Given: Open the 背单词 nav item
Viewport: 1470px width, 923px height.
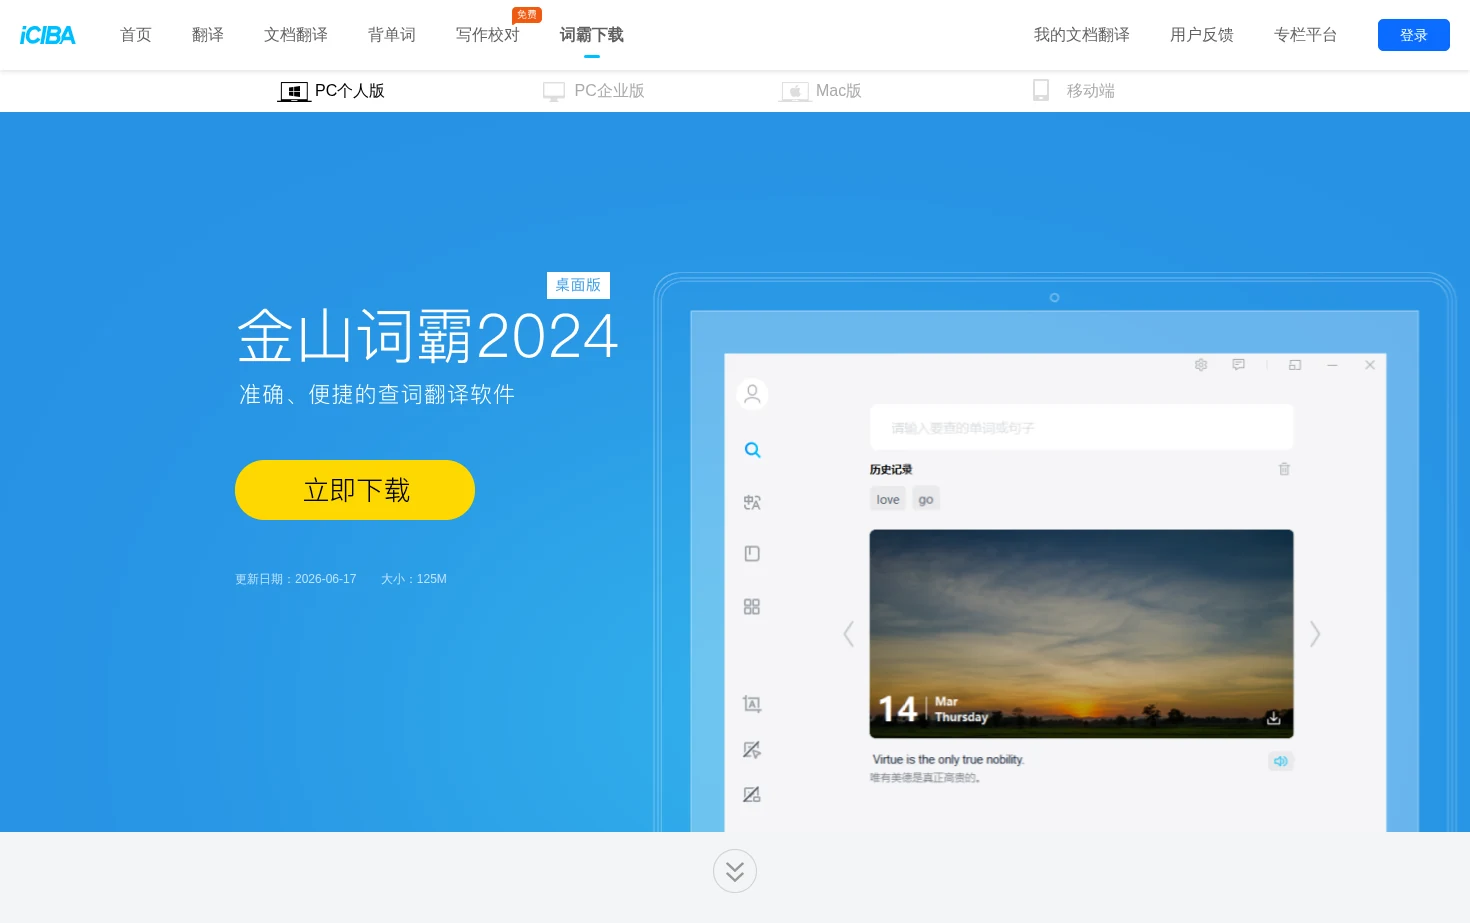Looking at the screenshot, I should 392,35.
